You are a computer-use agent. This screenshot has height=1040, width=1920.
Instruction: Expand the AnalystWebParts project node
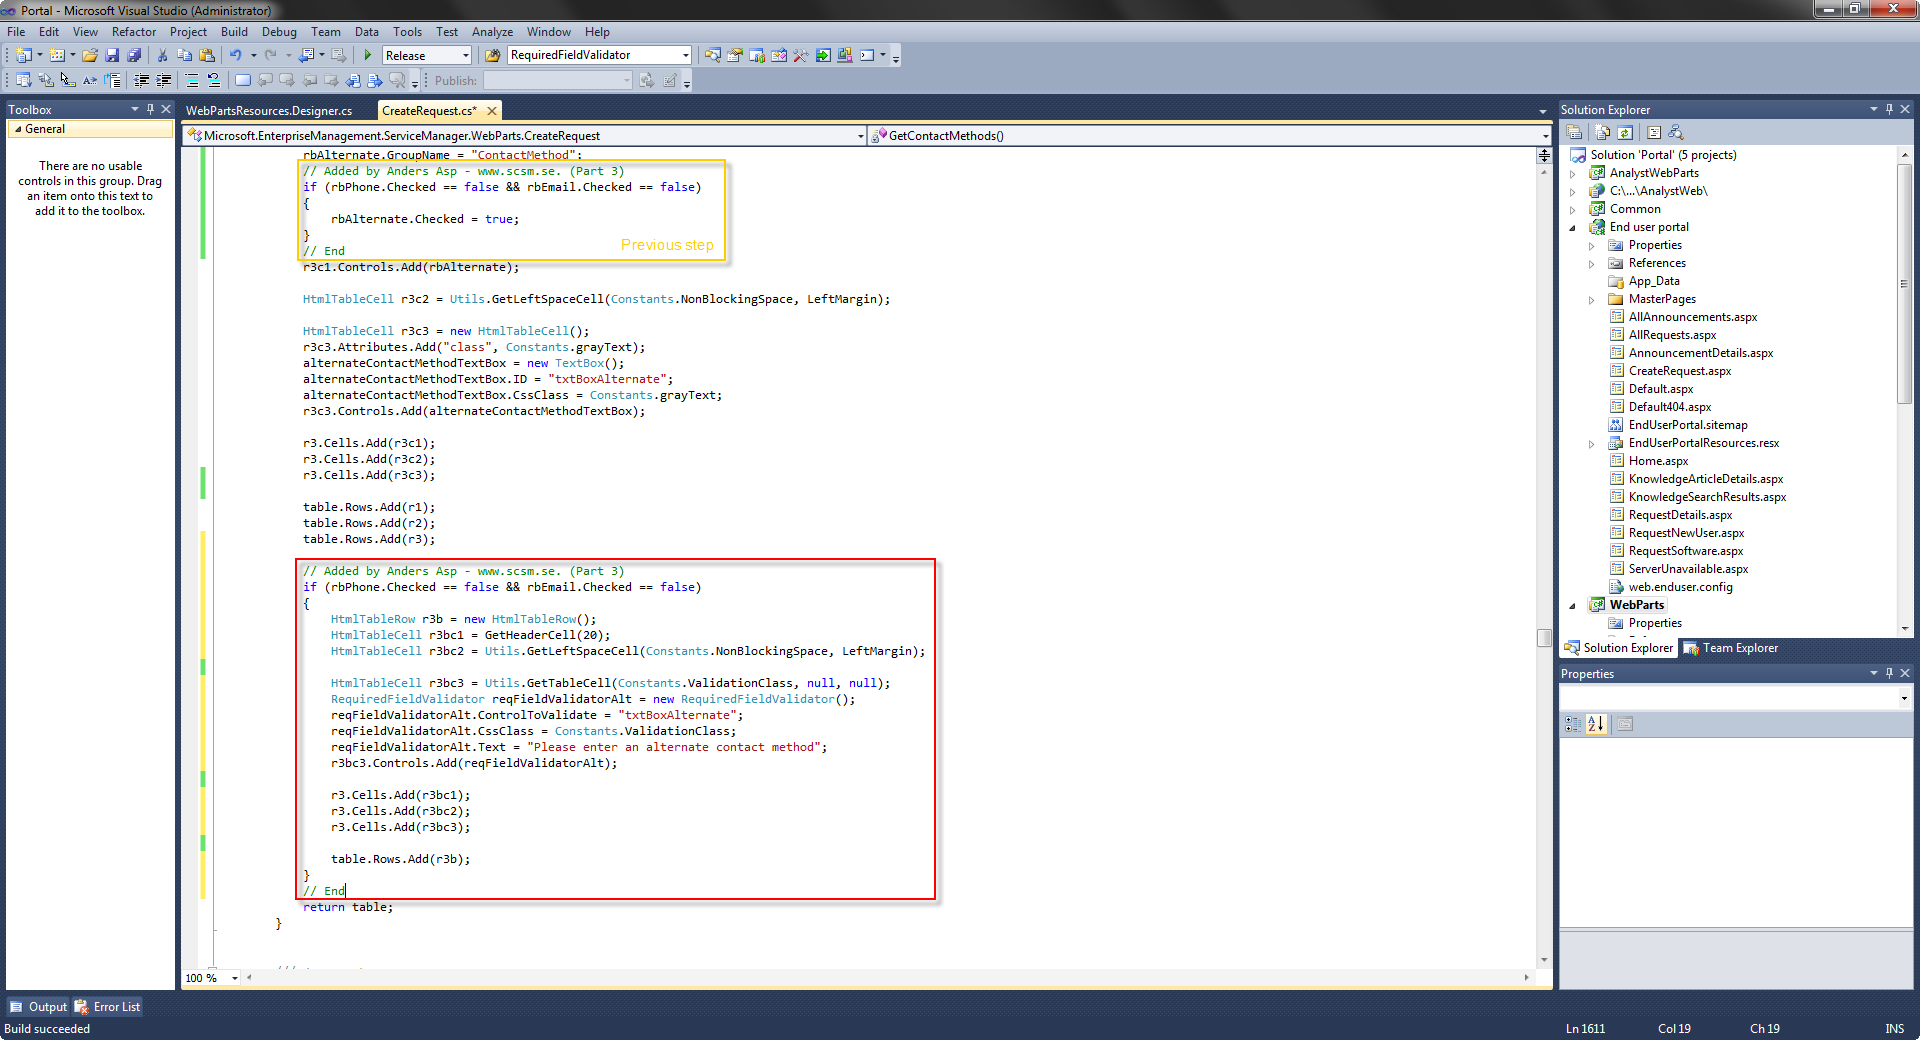1573,173
